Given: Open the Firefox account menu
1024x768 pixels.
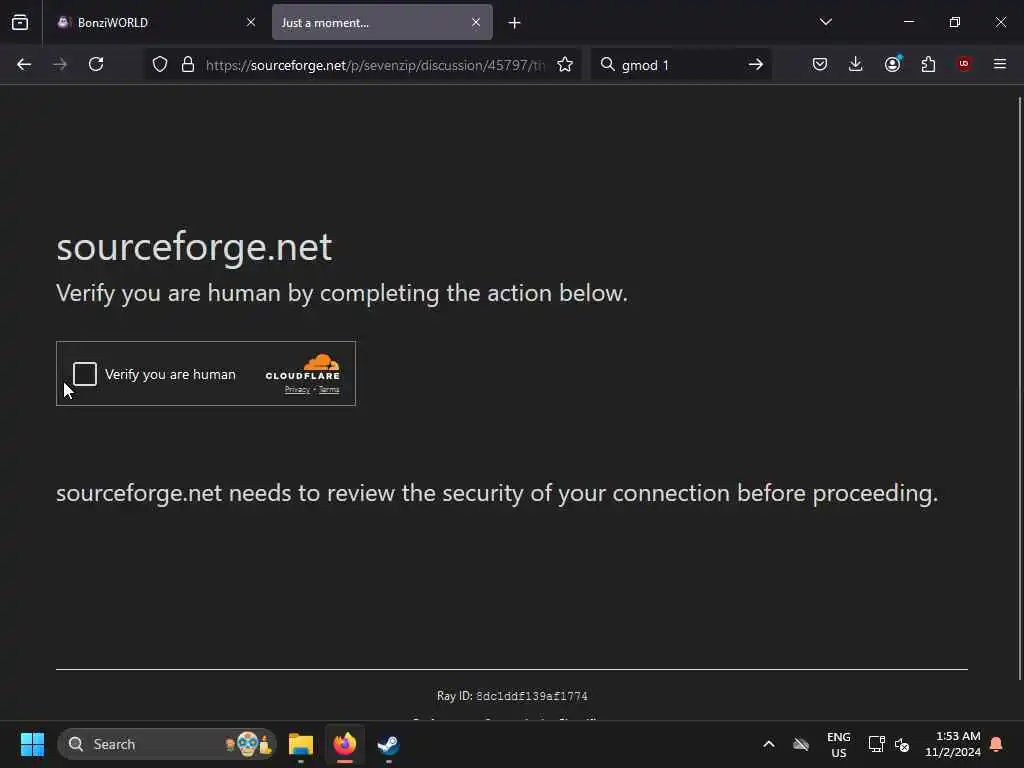Looking at the screenshot, I should (x=892, y=64).
